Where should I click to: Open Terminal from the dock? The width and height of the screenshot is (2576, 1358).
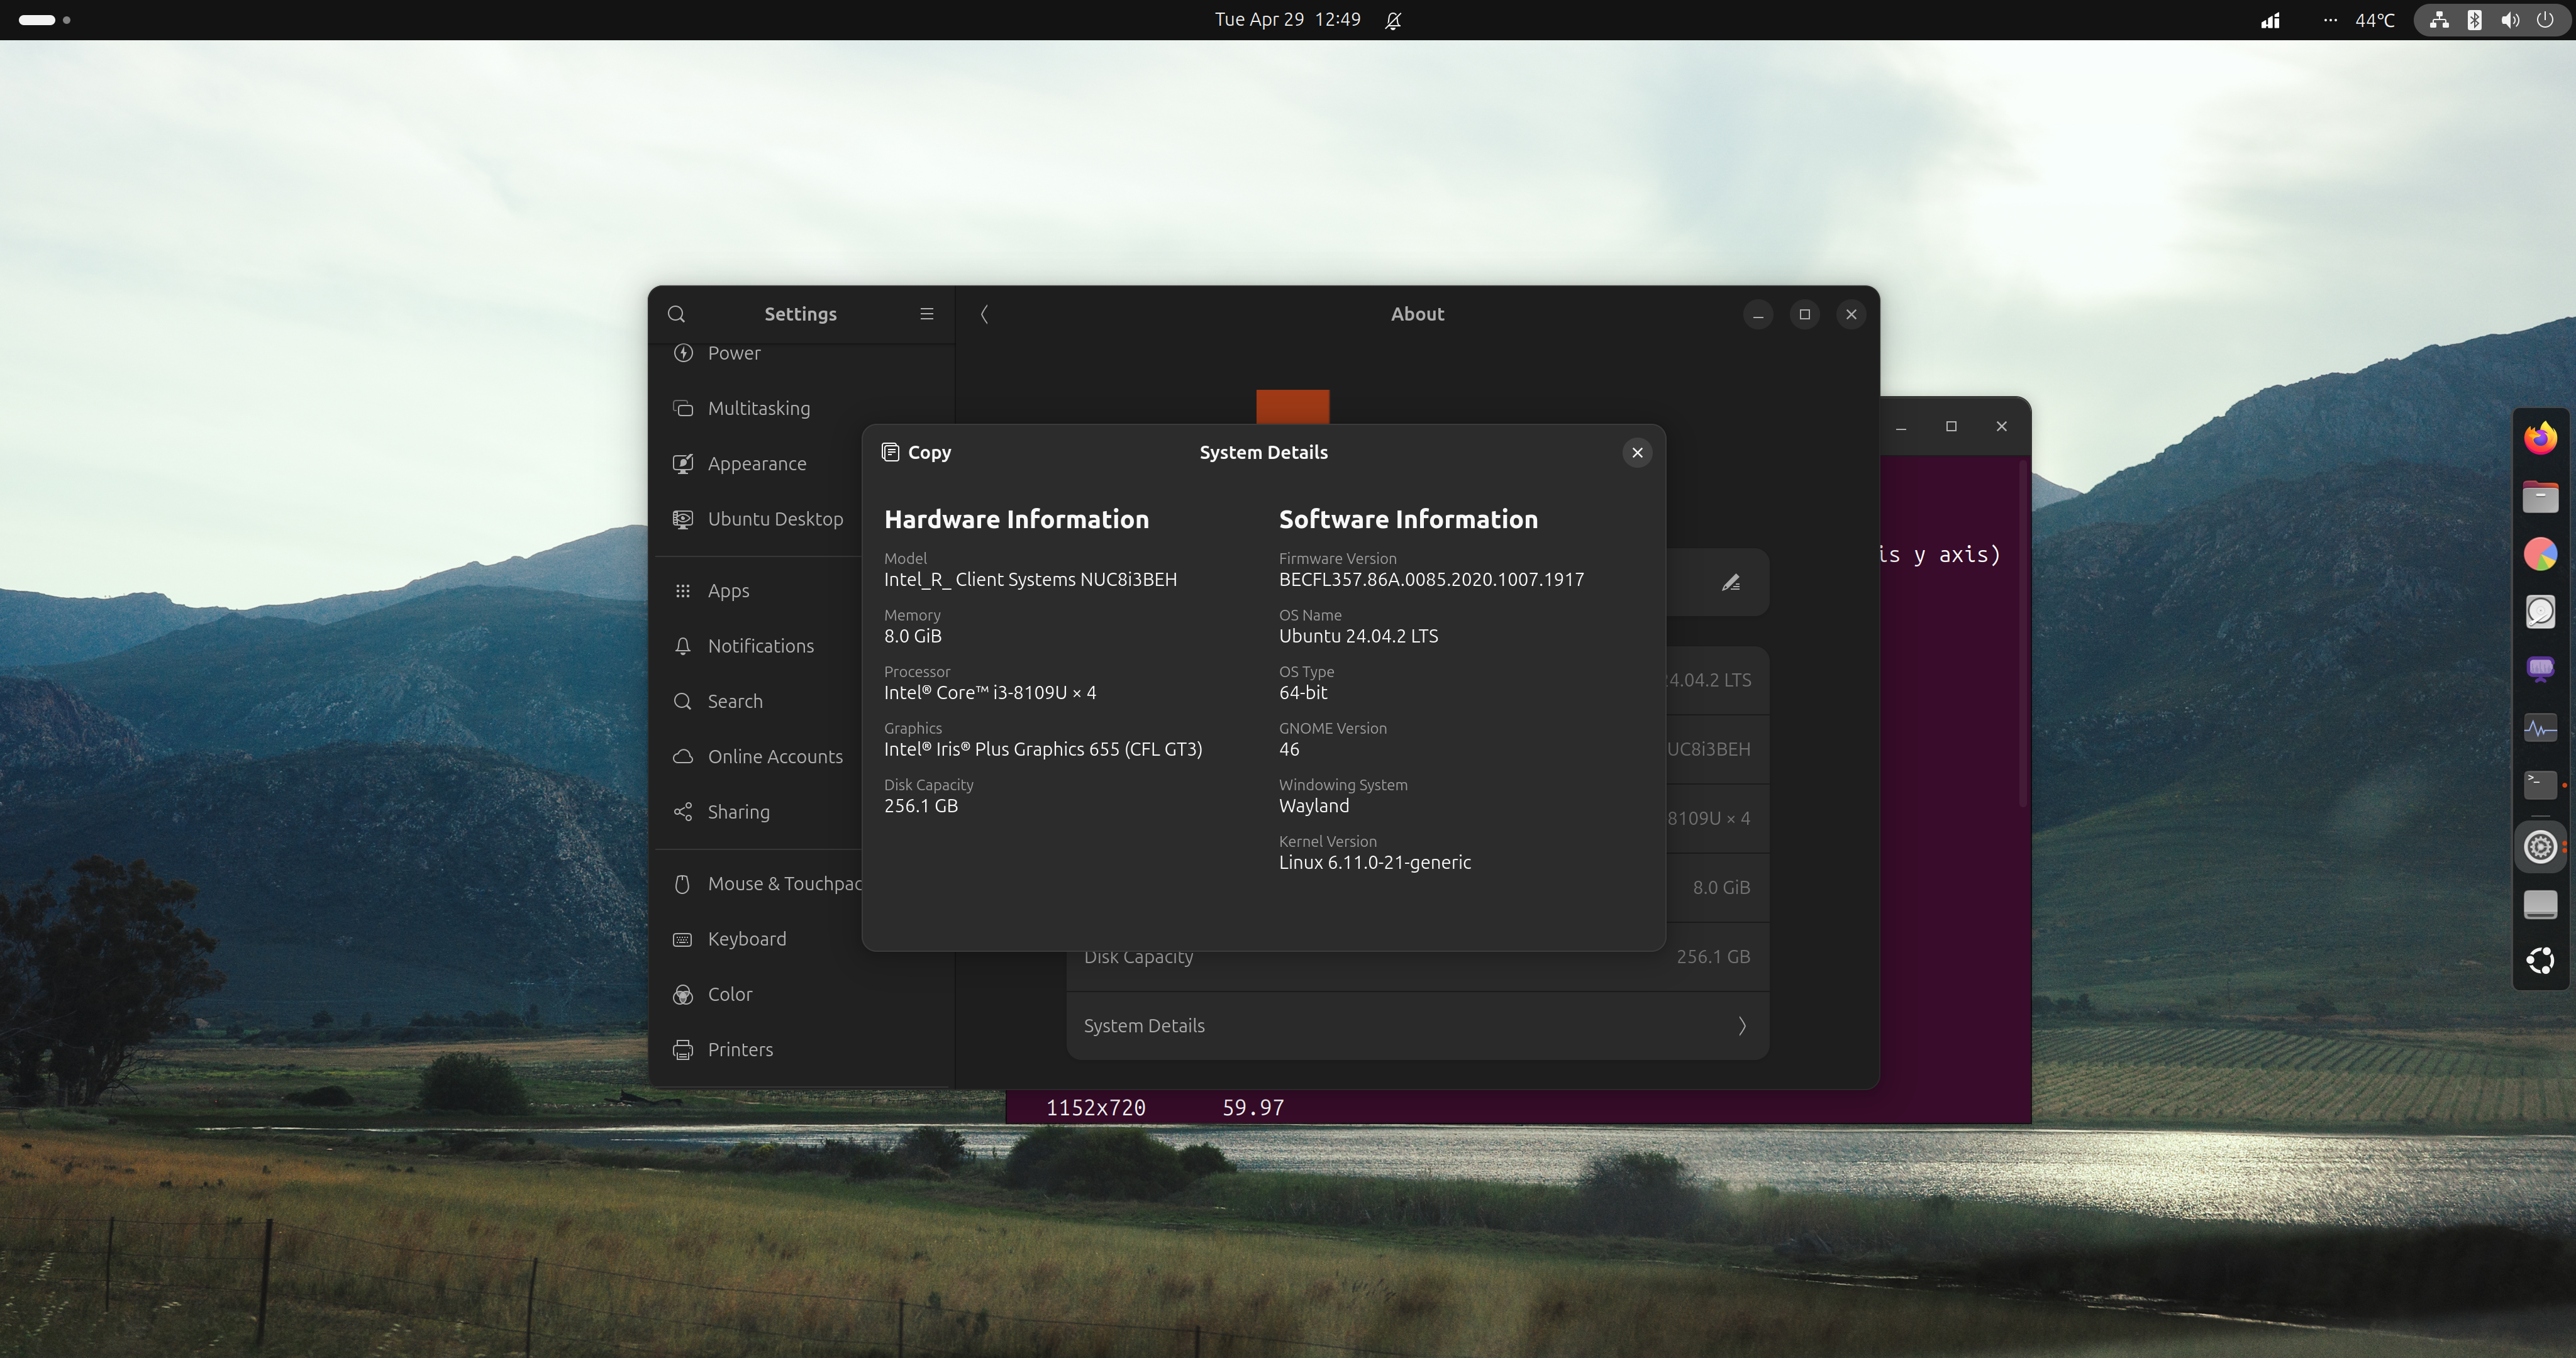(x=2540, y=785)
